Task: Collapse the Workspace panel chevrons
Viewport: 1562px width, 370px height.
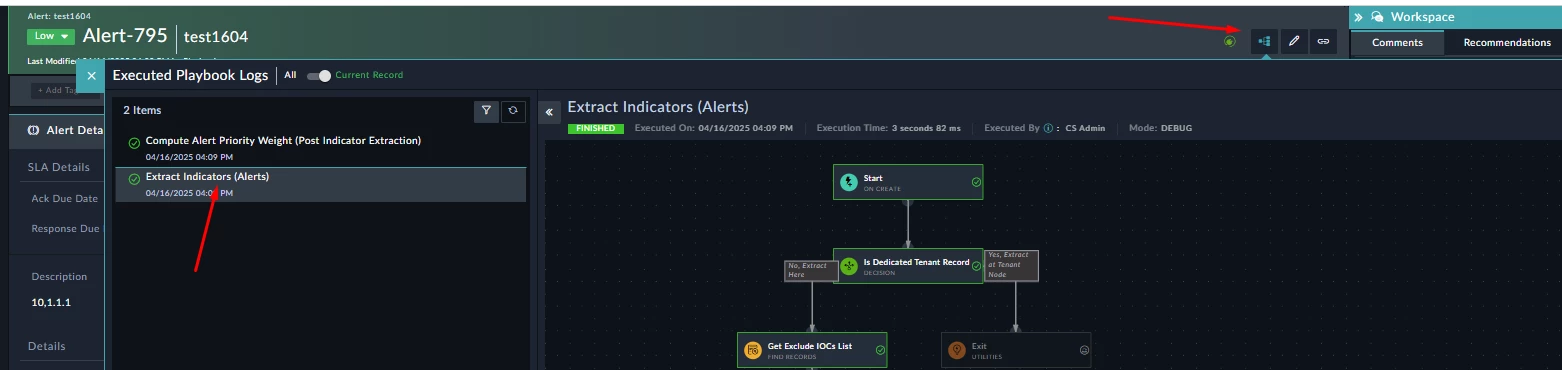Action: click(x=1359, y=17)
